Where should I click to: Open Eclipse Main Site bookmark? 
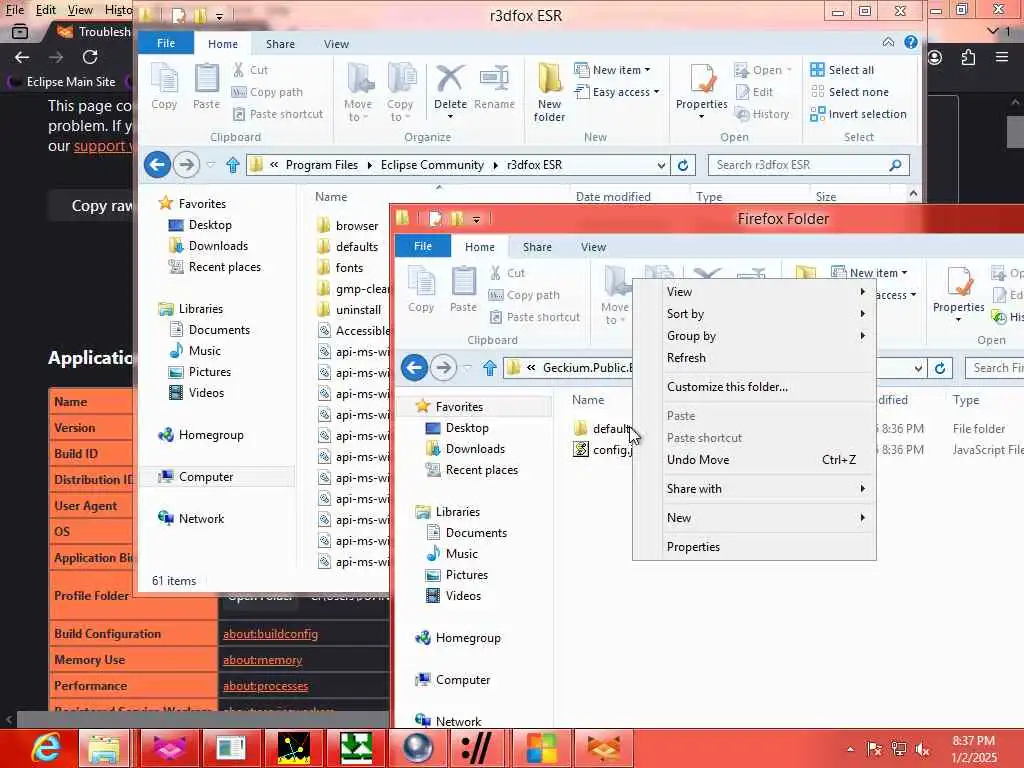[62, 82]
